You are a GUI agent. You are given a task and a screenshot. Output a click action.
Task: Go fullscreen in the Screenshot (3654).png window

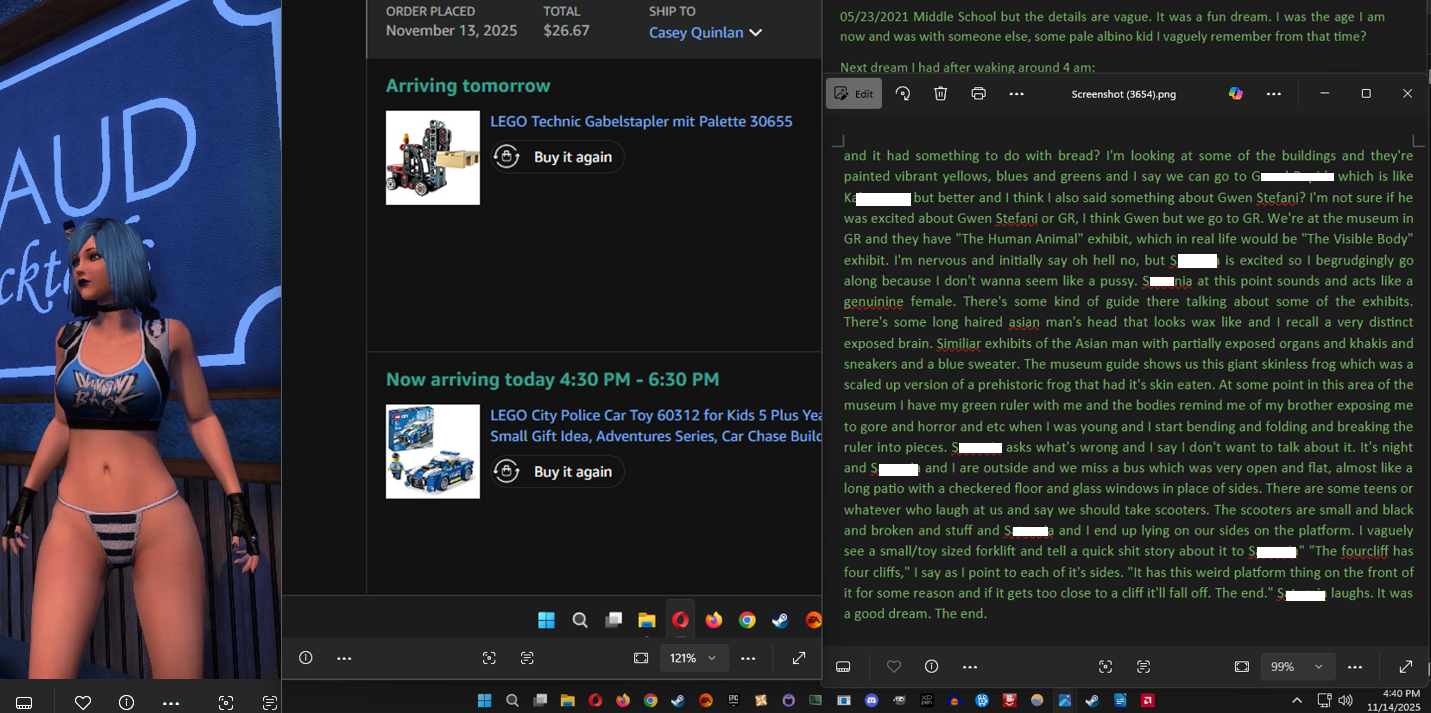1405,667
